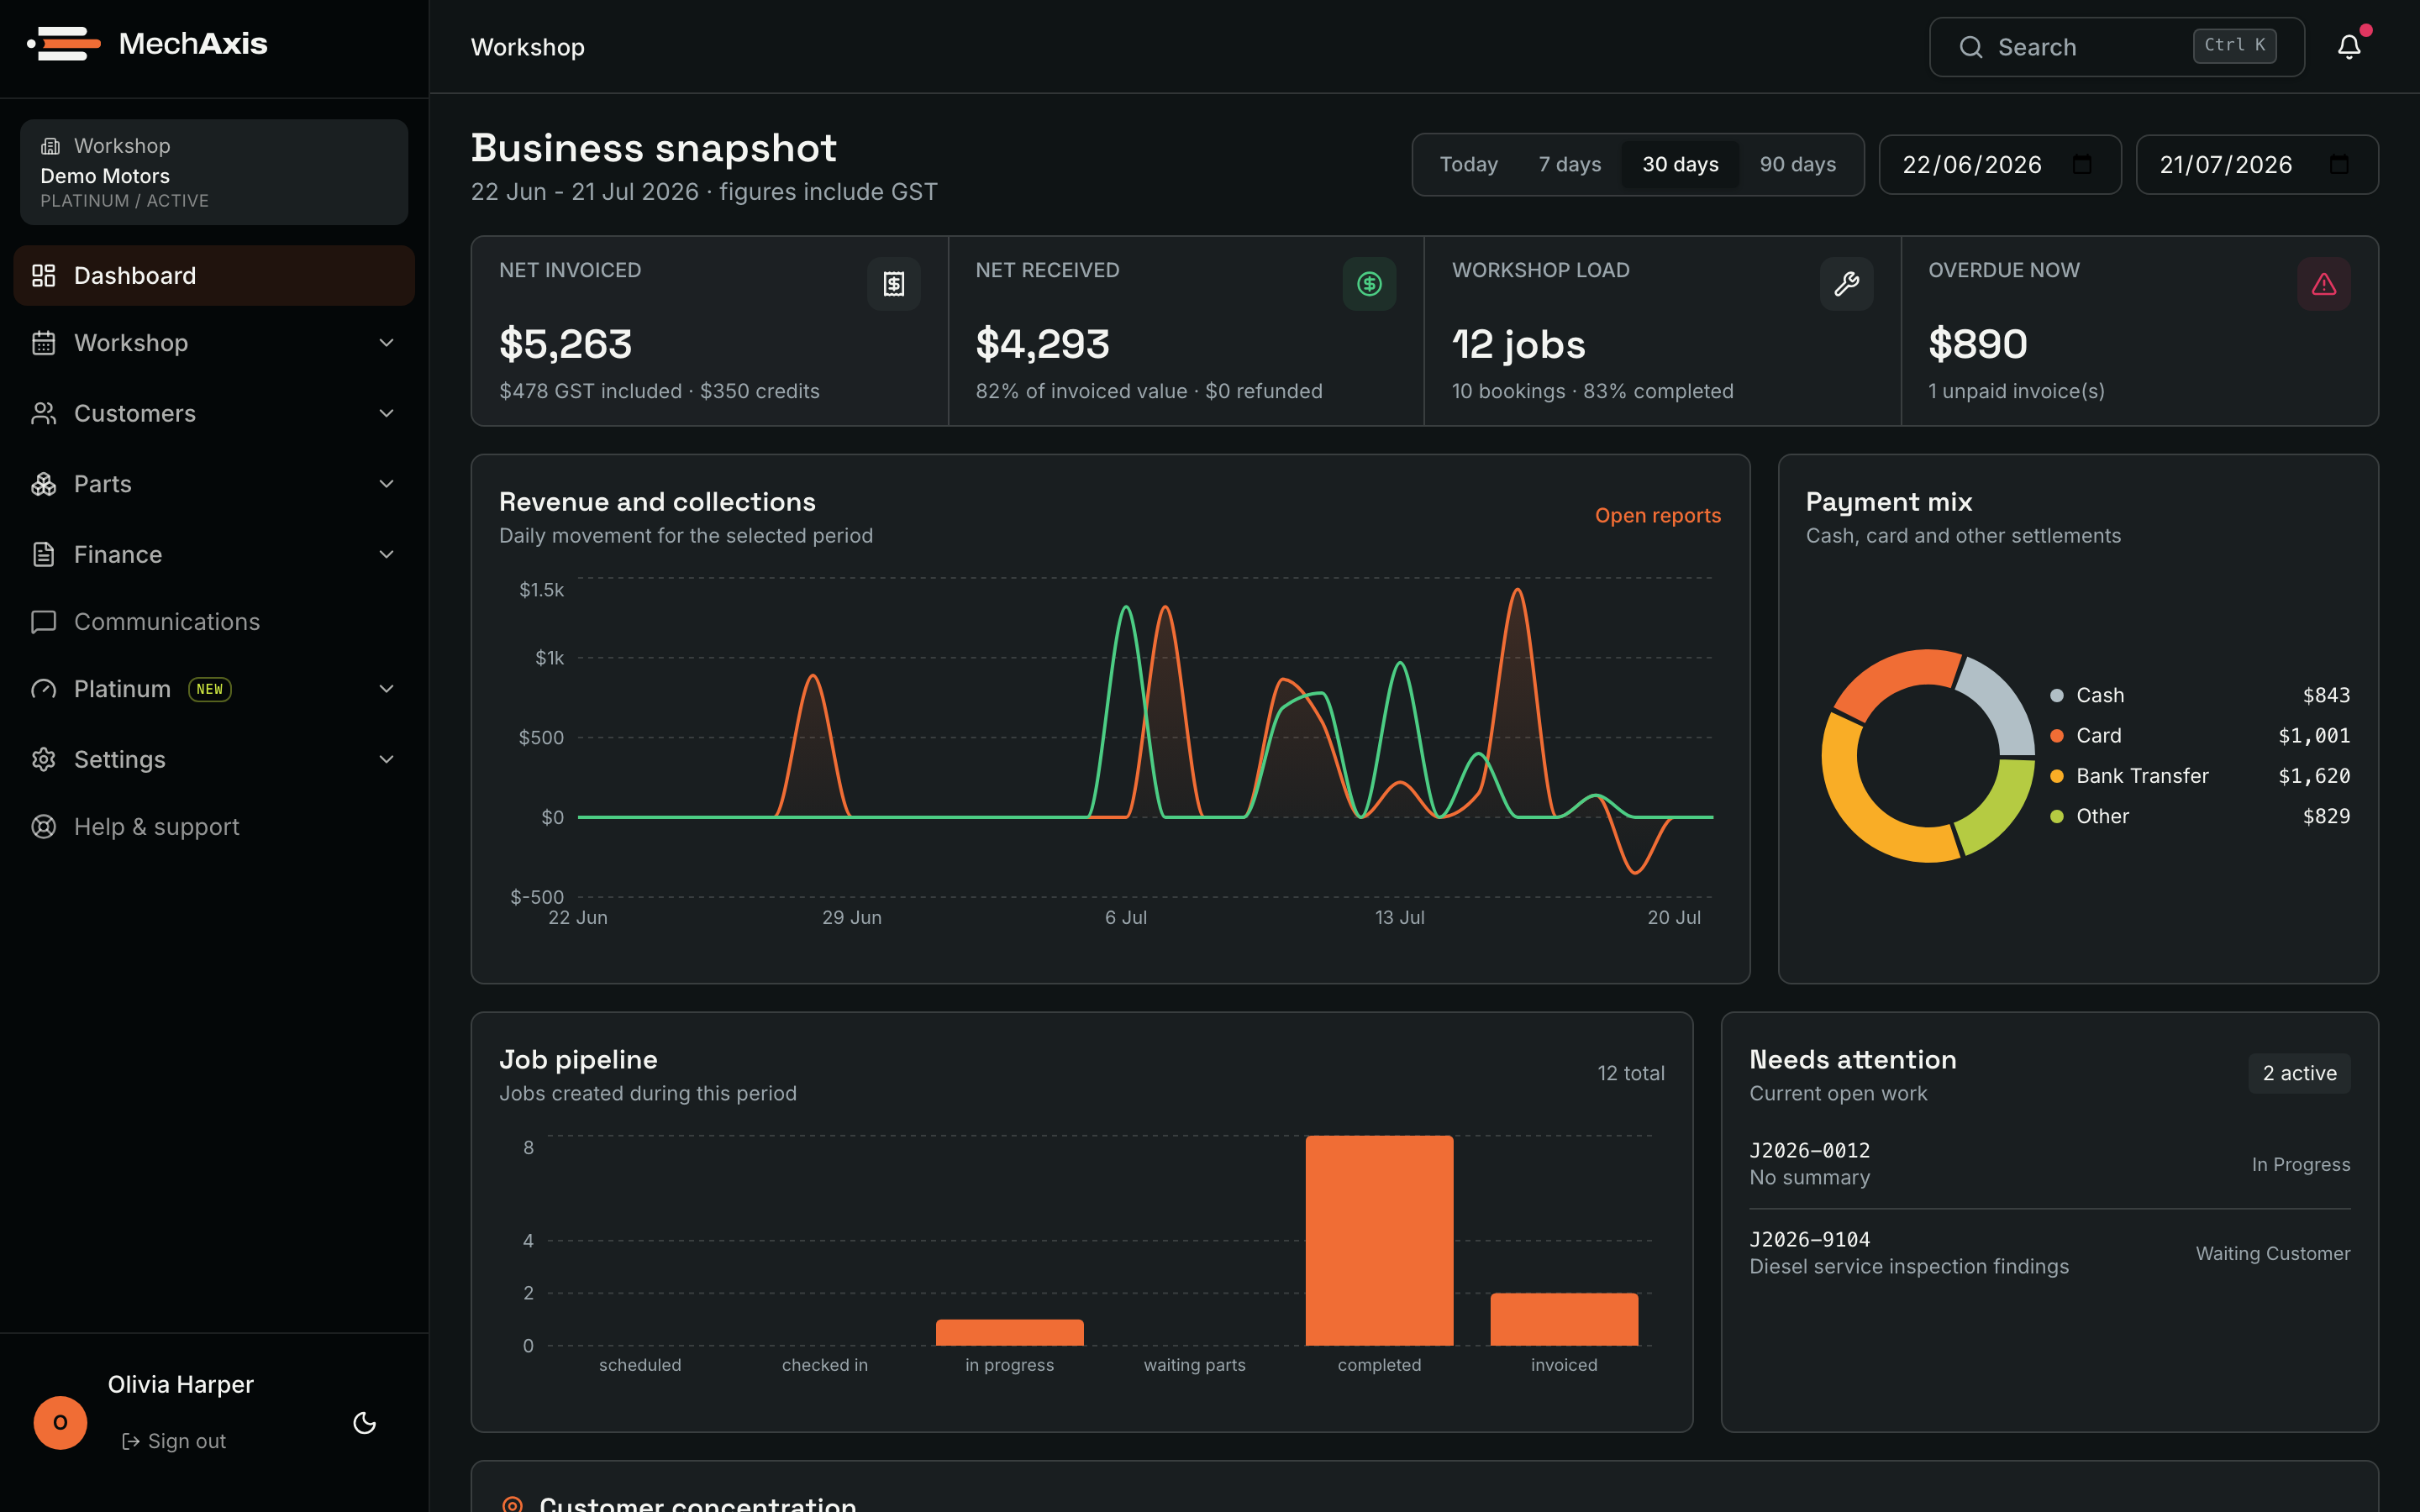This screenshot has height=1512, width=2420.
Task: Click the MechAxis logo icon
Action: [x=63, y=44]
